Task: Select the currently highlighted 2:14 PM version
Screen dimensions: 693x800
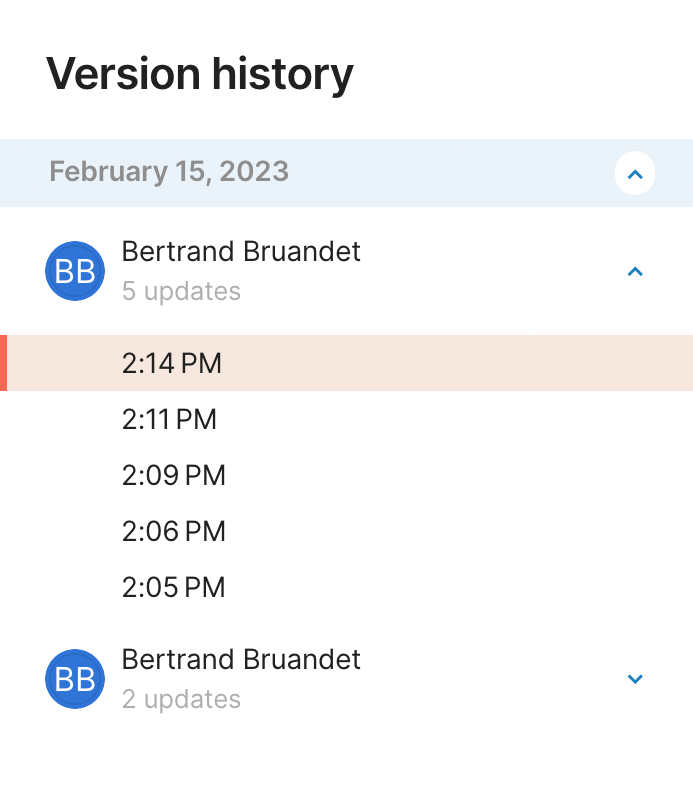Action: 171,363
